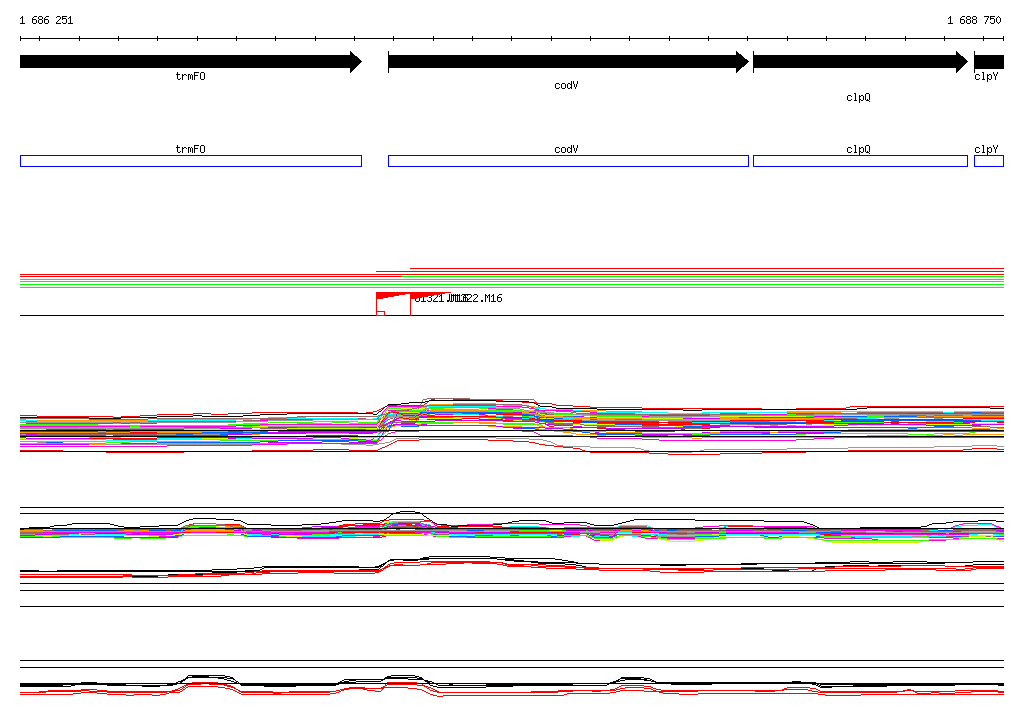Click clpY label above blue box
Image resolution: width=1024 pixels, height=714 pixels.
tap(986, 149)
